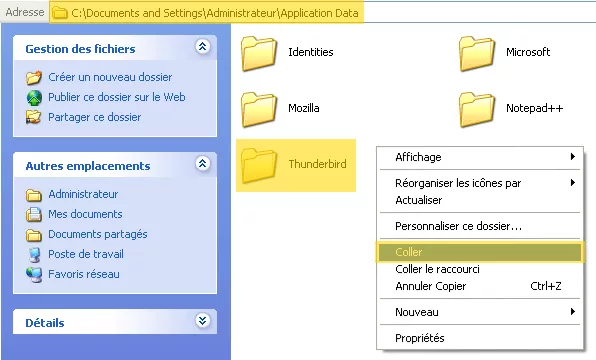Image resolution: width=596 pixels, height=360 pixels.
Task: Choose Coller le raccourci
Action: tap(480, 269)
